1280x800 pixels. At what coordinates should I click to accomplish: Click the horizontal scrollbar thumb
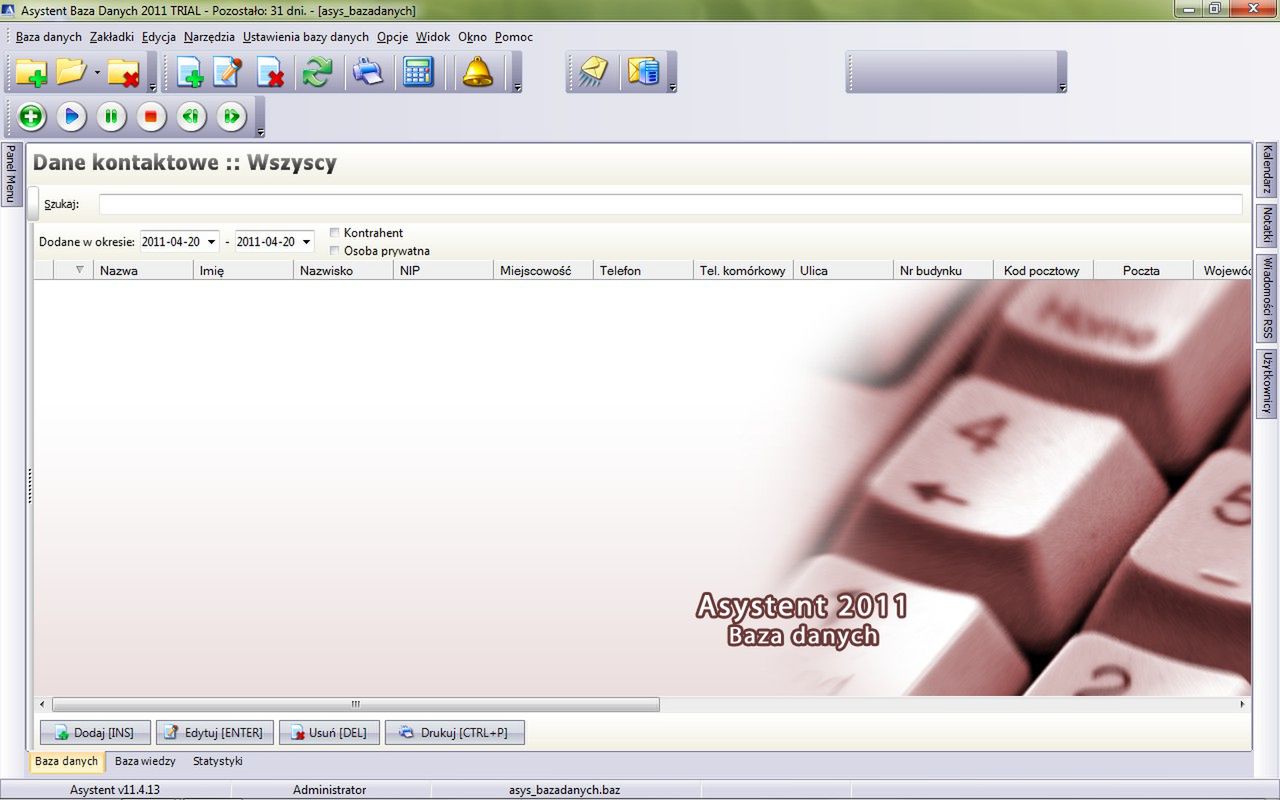356,704
